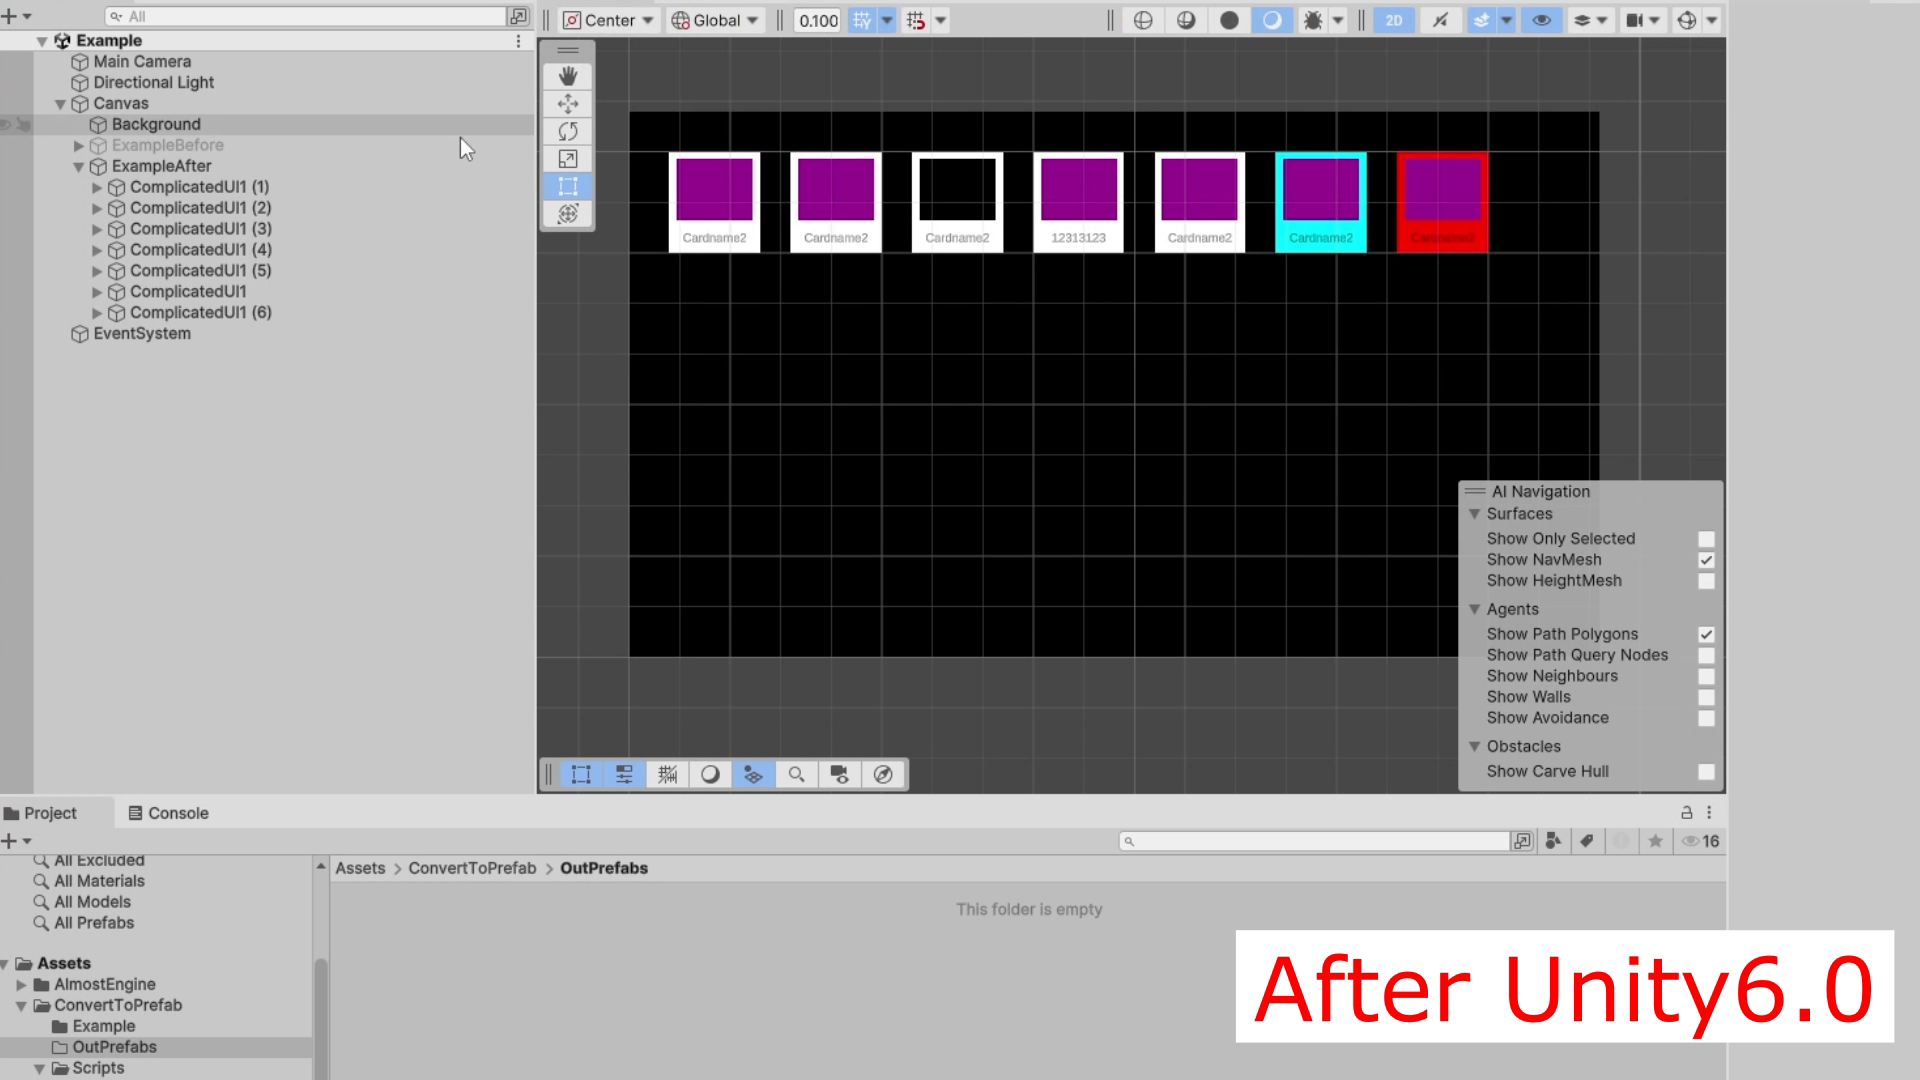Collapse the ExampleAfter object
The width and height of the screenshot is (1920, 1080).
[79, 167]
